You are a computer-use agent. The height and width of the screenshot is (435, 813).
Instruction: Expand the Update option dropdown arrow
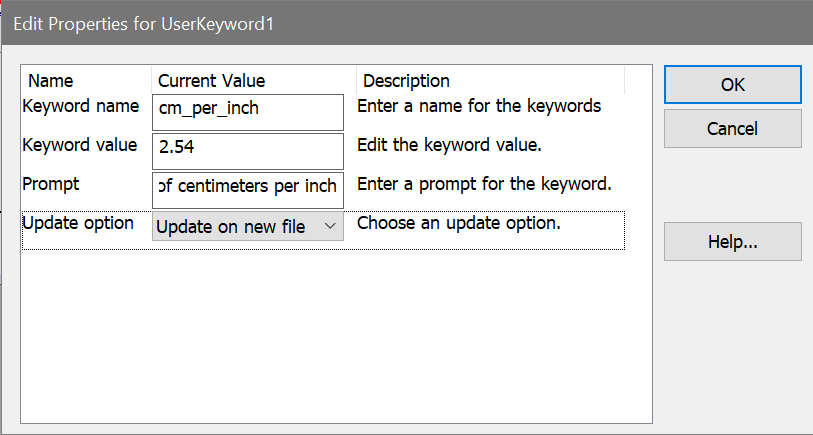click(330, 227)
